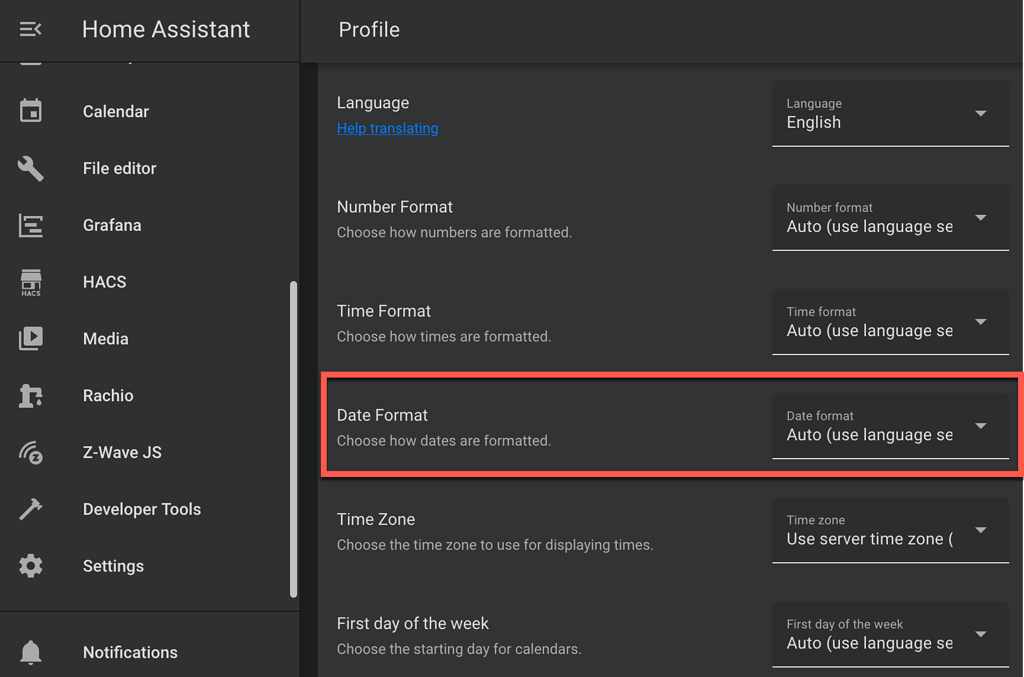The height and width of the screenshot is (677, 1024).
Task: Open the Language dropdown
Action: pos(890,113)
